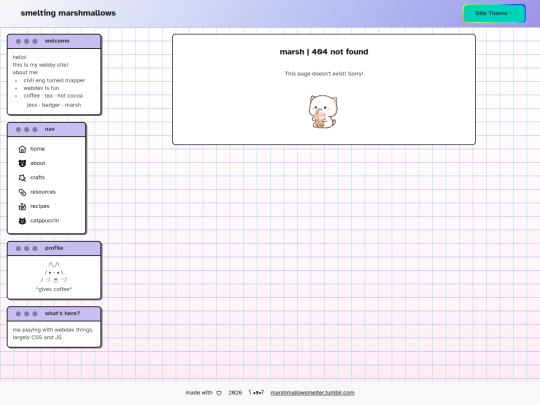Screen dimensions: 540x405
Task: Click the 2026 year in footer
Action: (235, 393)
